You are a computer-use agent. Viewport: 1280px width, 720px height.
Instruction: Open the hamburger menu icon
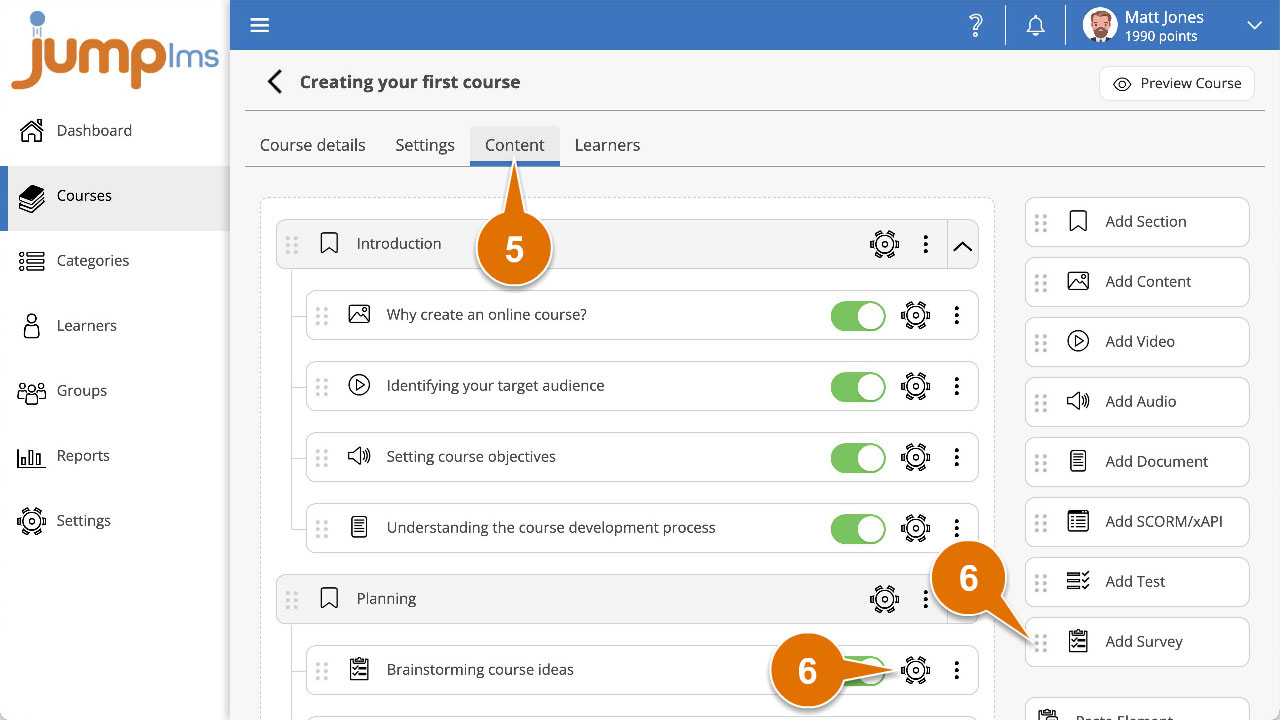tap(260, 25)
